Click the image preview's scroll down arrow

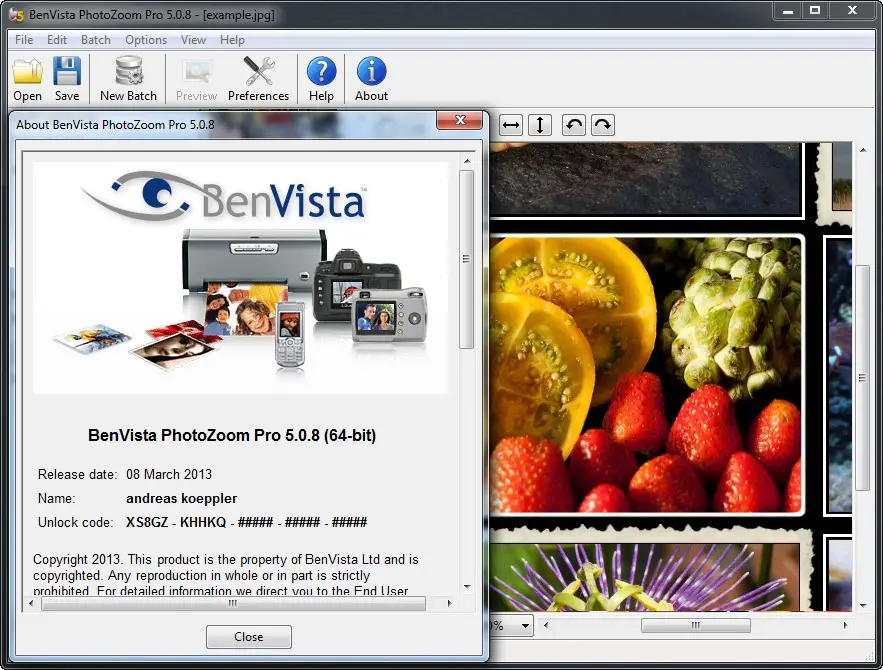coord(863,606)
